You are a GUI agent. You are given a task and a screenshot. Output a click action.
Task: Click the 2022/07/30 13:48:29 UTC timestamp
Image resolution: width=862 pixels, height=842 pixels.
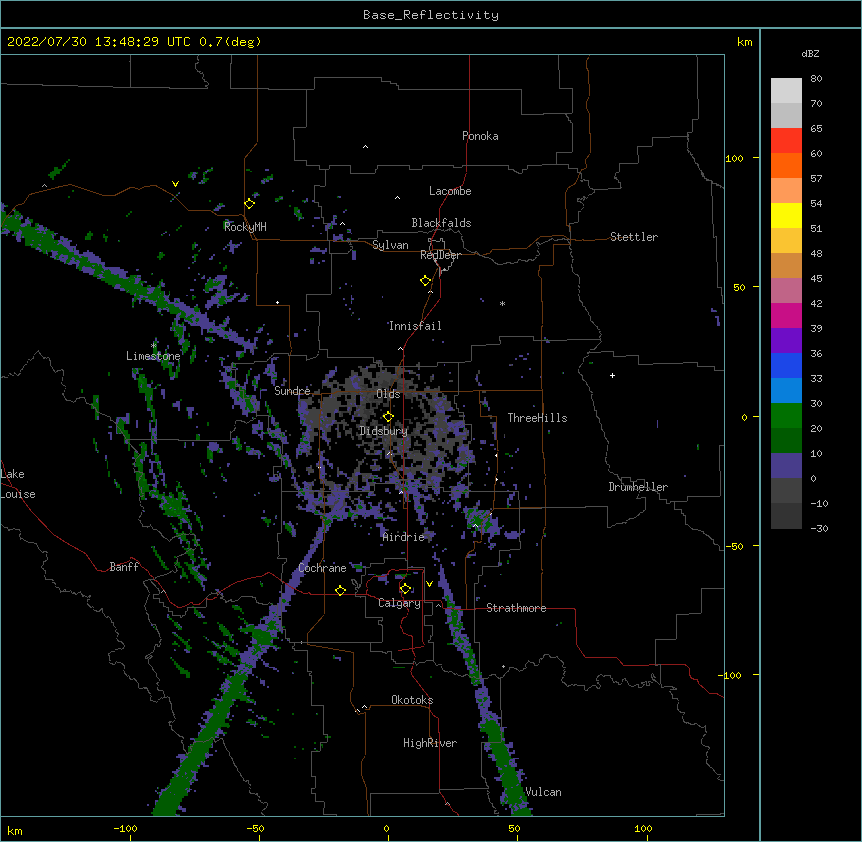99,42
